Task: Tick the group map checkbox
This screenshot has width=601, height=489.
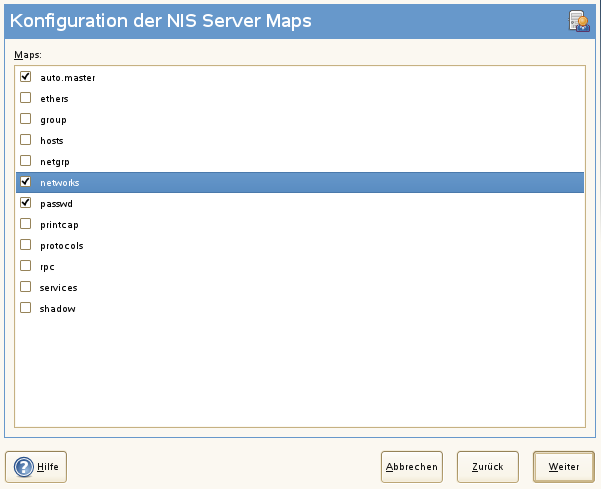Action: tap(26, 119)
